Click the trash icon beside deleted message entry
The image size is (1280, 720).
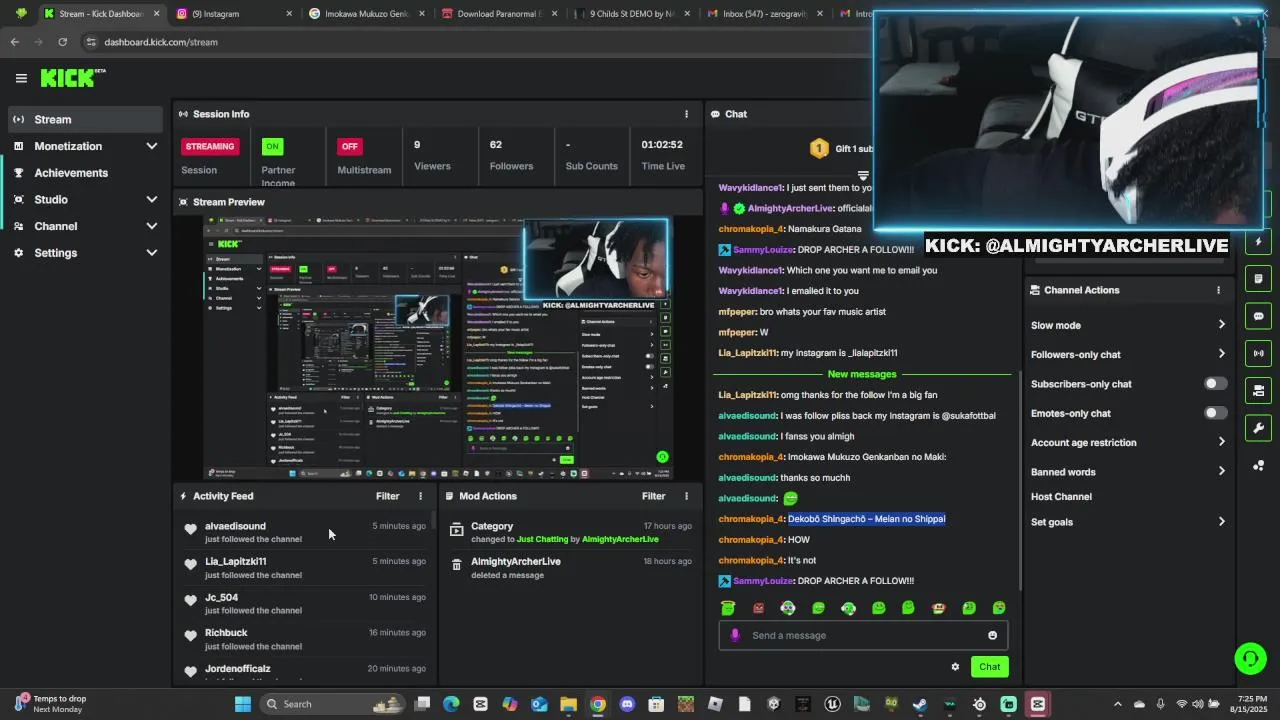pos(456,565)
